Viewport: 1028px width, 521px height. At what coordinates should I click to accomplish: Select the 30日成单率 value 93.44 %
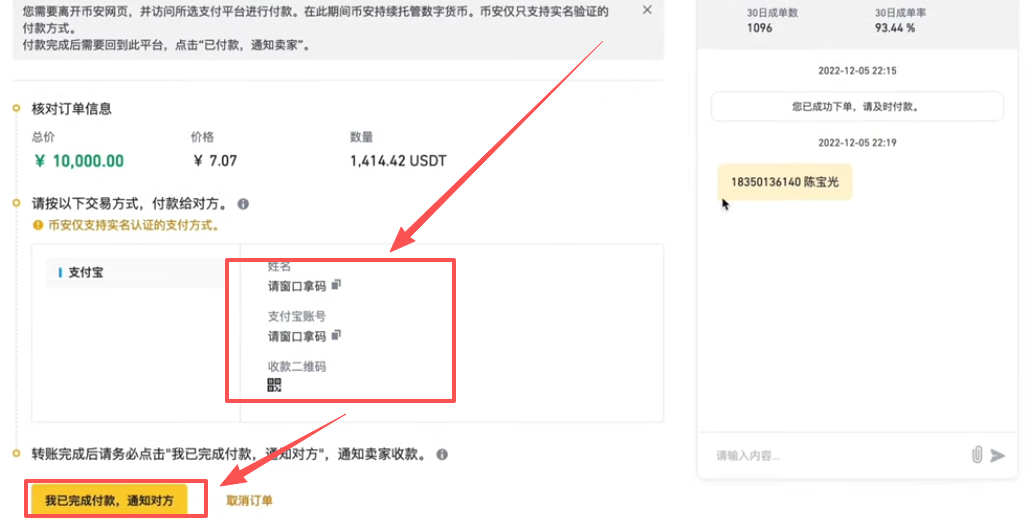894,28
